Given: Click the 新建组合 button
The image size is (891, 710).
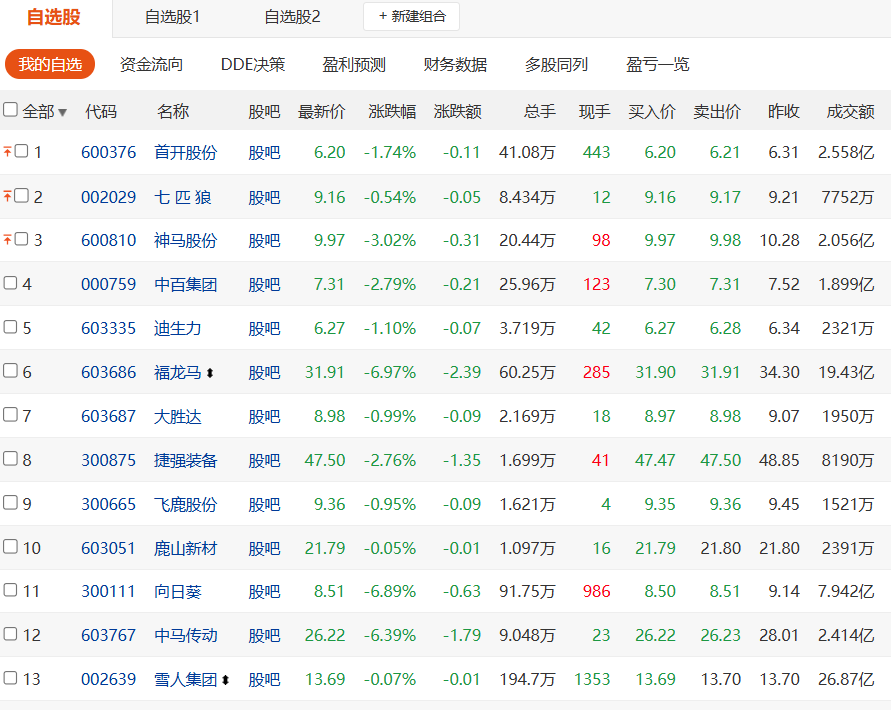Looking at the screenshot, I should (411, 16).
